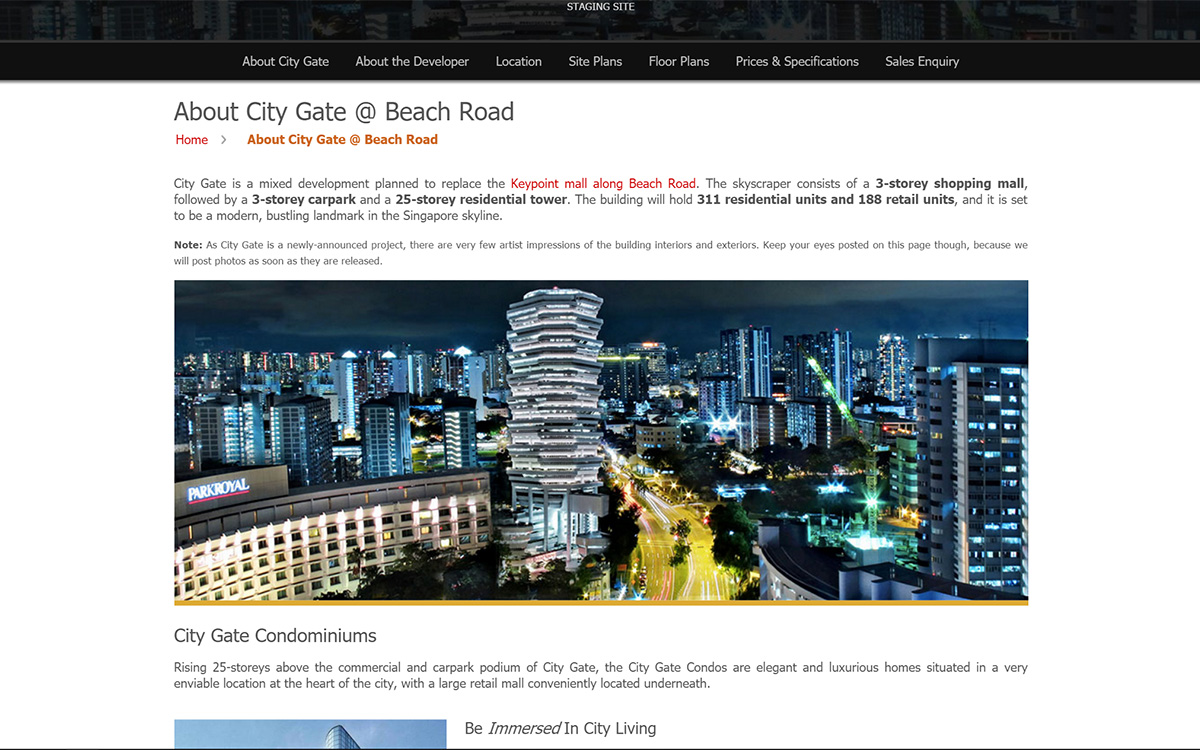
Task: Click the partially shown building thumbnail
Action: pyautogui.click(x=310, y=734)
